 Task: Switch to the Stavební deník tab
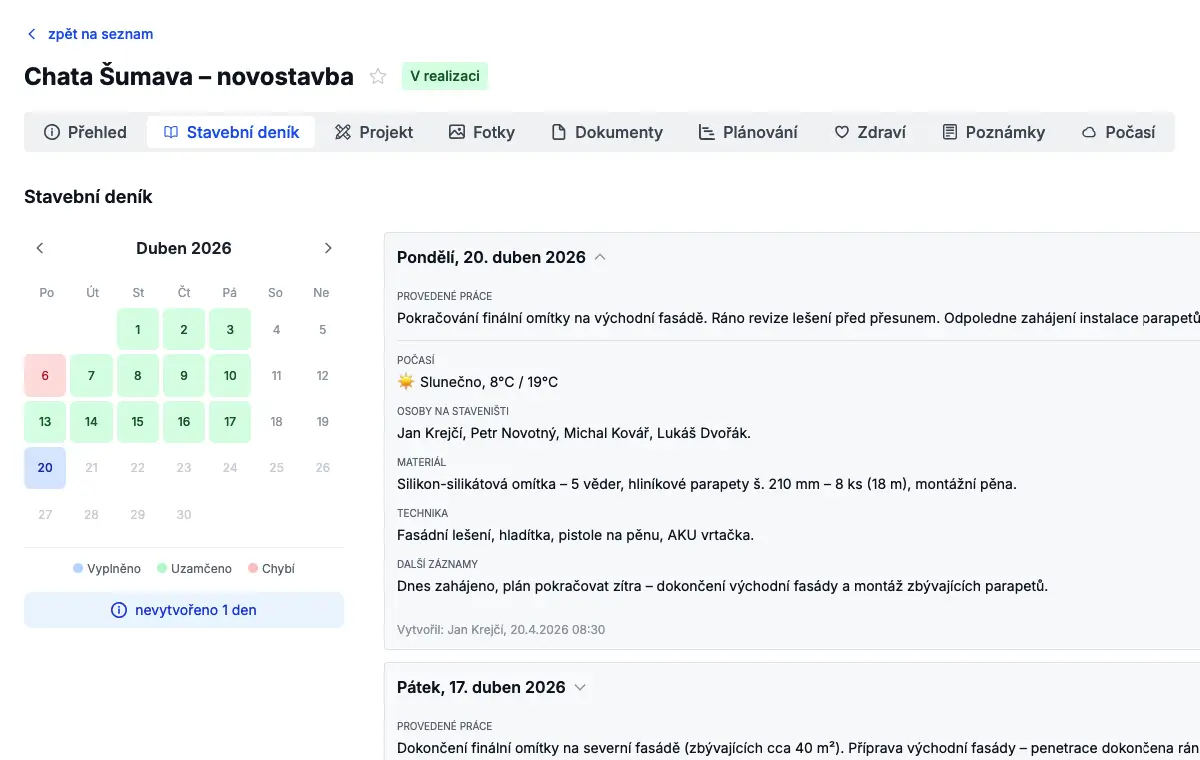coord(231,132)
